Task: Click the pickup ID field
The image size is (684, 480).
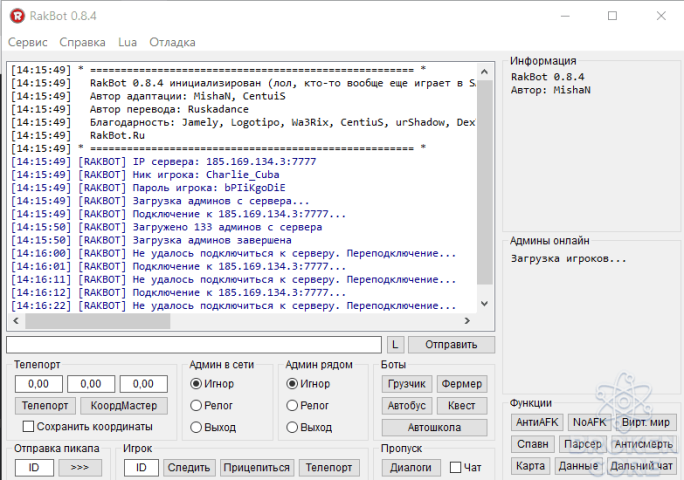Action: pyautogui.click(x=34, y=468)
